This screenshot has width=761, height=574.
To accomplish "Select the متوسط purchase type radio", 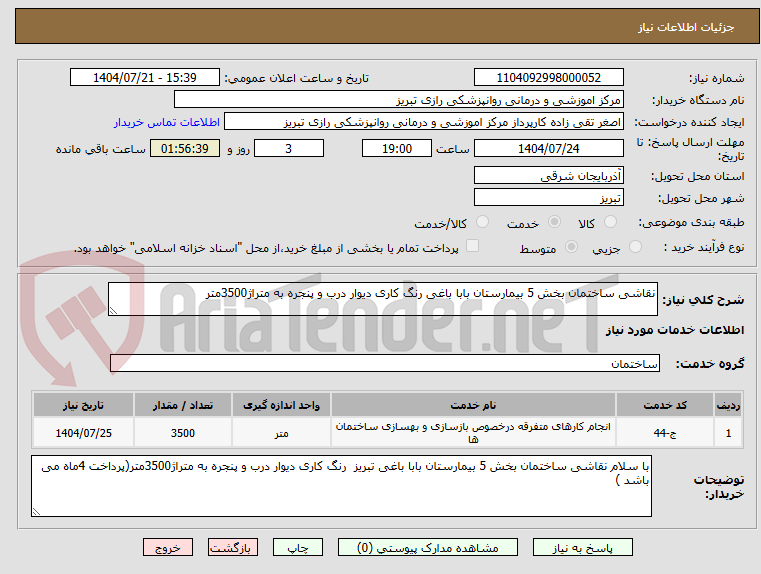I will [x=572, y=247].
